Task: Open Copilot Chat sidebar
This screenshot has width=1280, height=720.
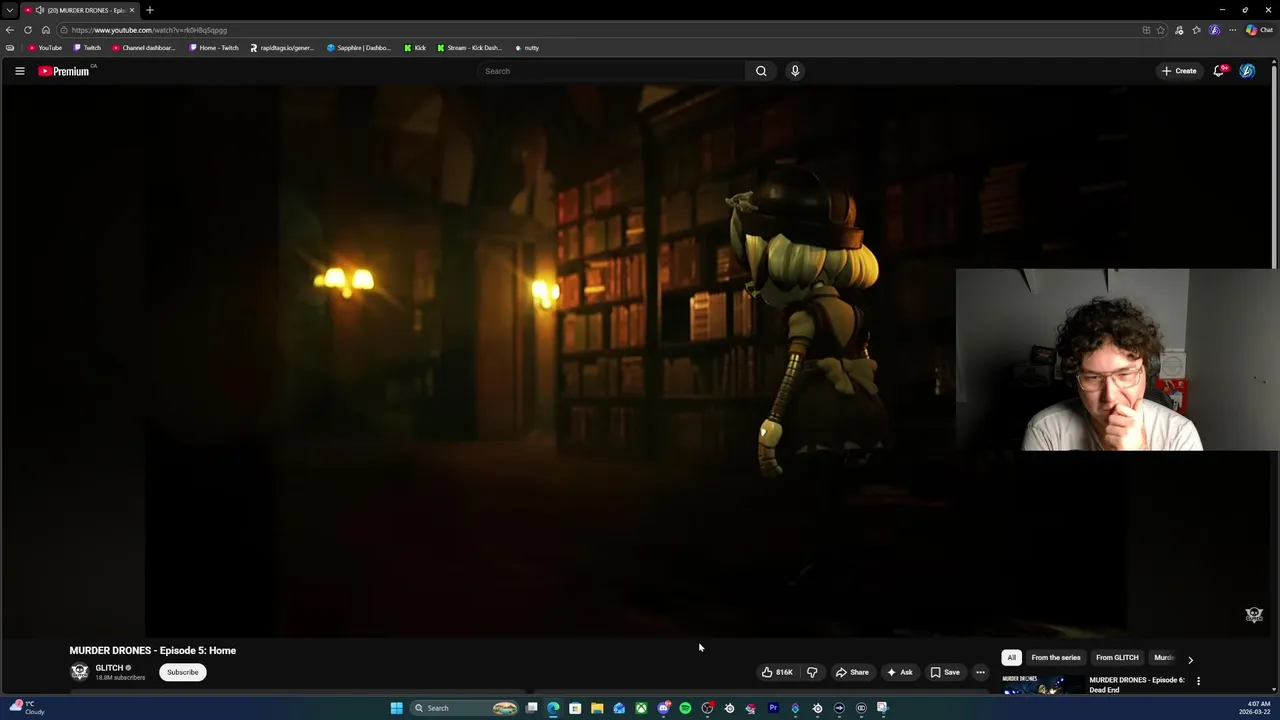Action: 1259,30
